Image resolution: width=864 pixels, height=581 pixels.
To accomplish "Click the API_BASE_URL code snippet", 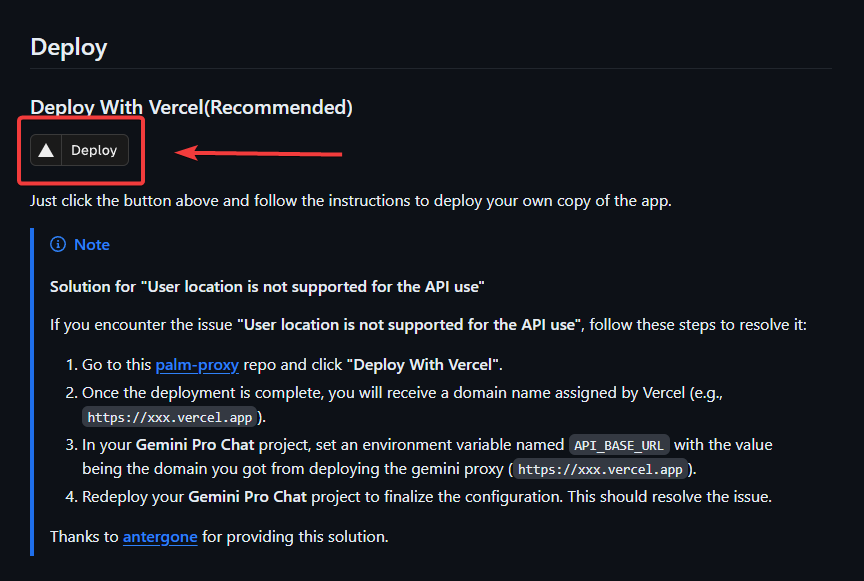I will coord(619,445).
